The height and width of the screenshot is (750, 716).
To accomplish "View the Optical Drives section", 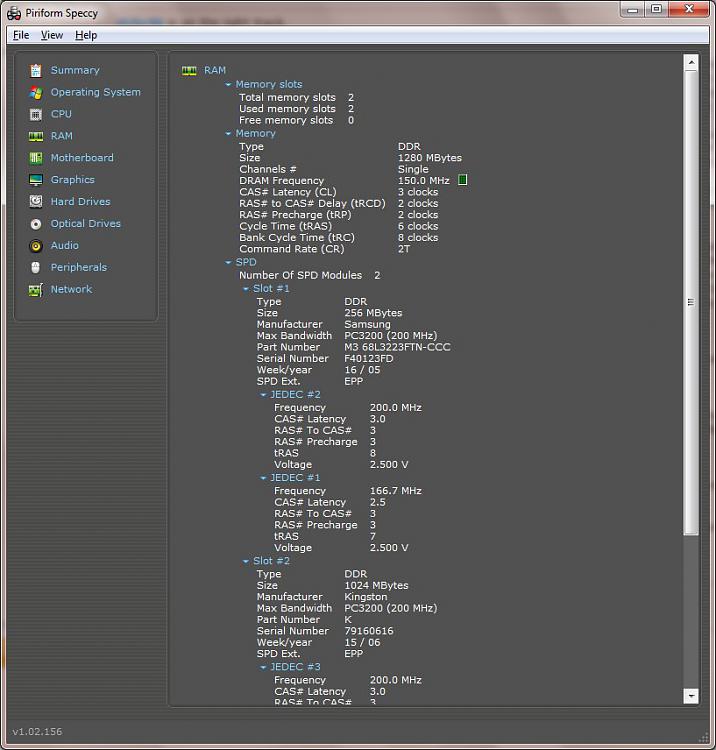I will click(x=86, y=224).
